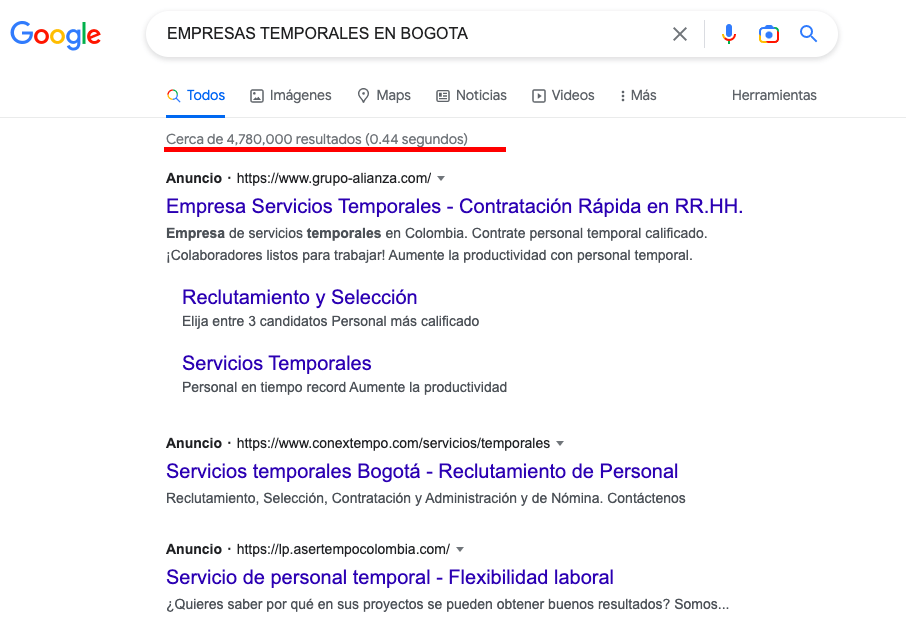This screenshot has width=906, height=632.
Task: Open the Maps tab
Action: pos(384,95)
